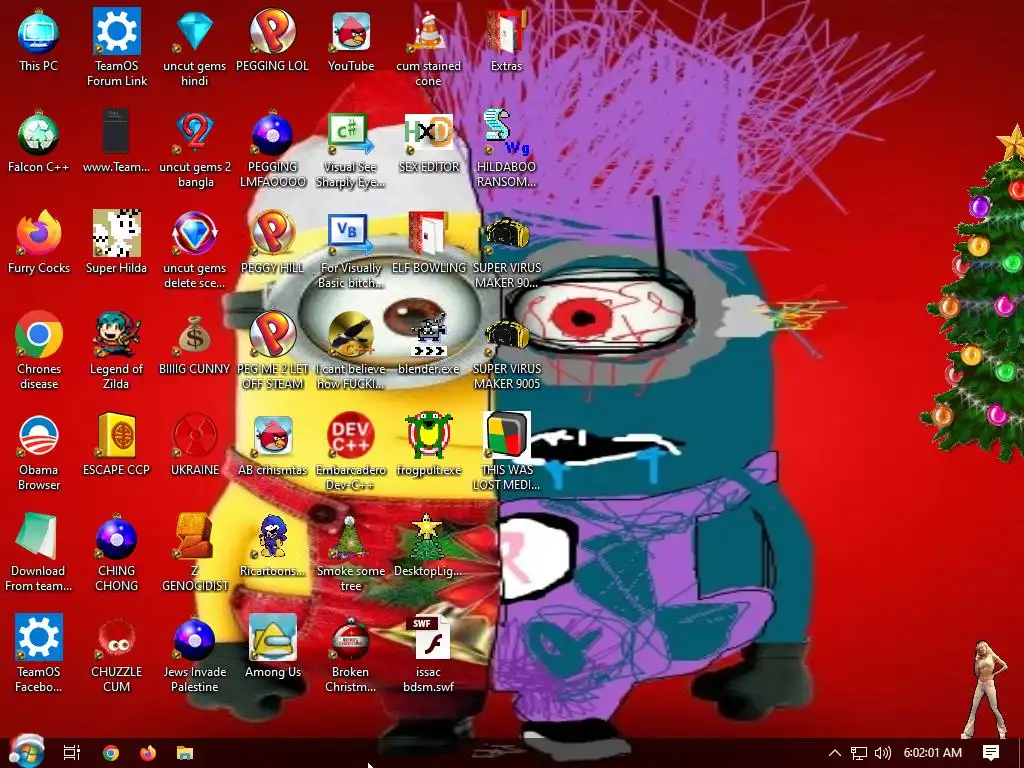Open File Explorer from the taskbar
The image size is (1024, 768).
[185, 753]
